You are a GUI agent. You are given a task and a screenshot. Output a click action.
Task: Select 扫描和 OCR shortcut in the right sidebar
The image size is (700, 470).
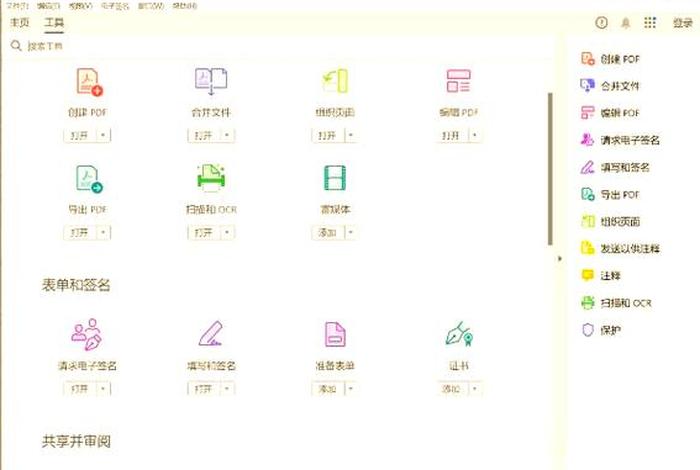pyautogui.click(x=616, y=303)
